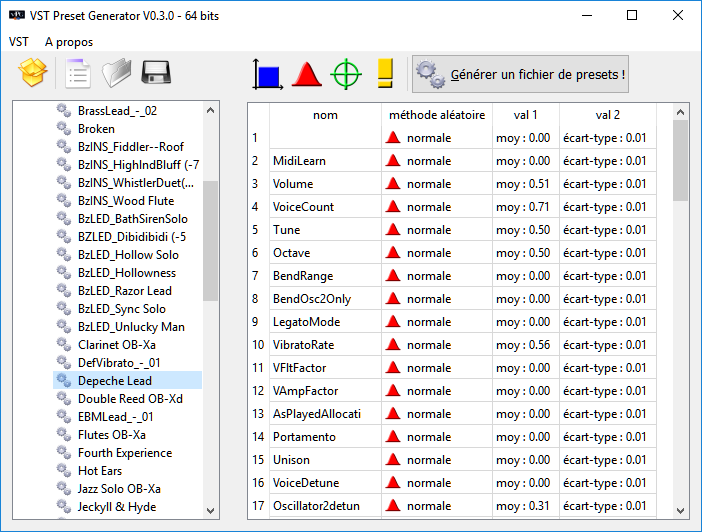Click 'écart-type : 0.01' in BendRange row

[605, 276]
